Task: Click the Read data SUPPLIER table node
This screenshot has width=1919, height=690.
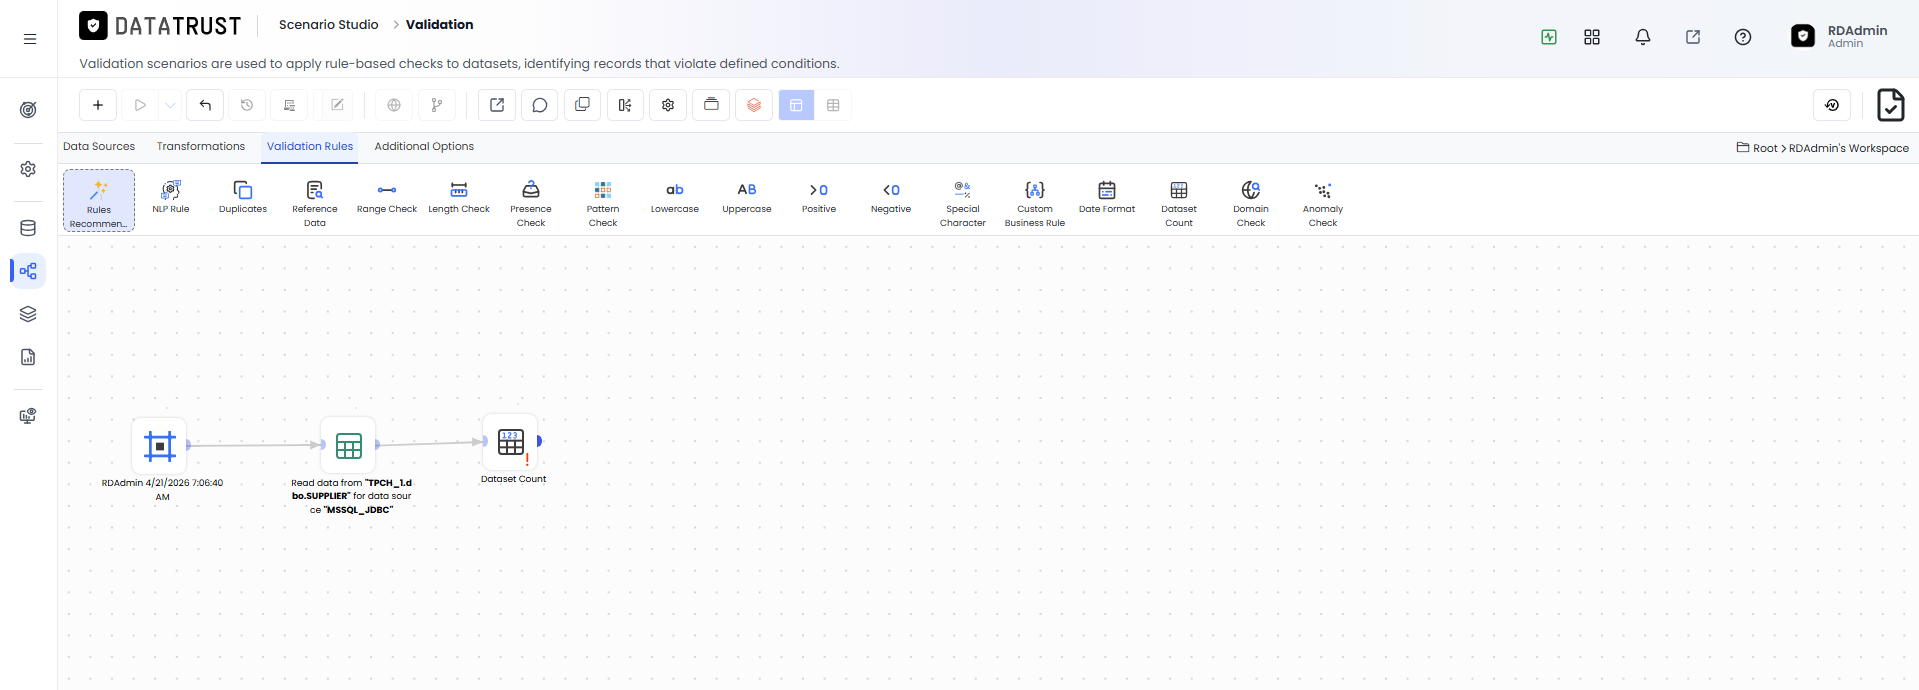Action: click(x=349, y=445)
